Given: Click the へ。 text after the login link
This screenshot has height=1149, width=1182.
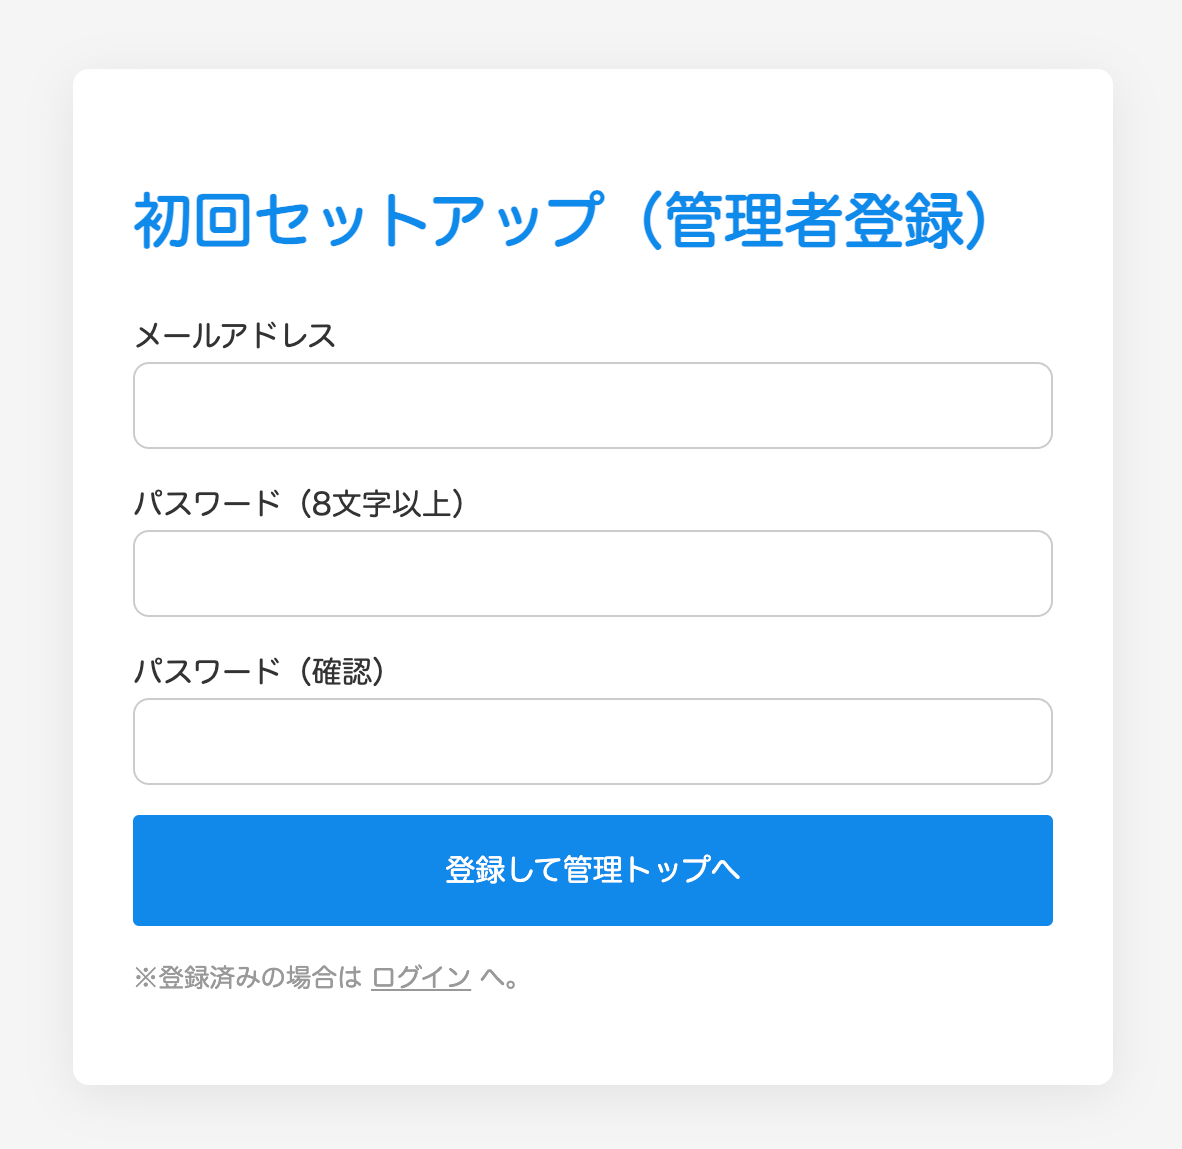Looking at the screenshot, I should tap(499, 977).
